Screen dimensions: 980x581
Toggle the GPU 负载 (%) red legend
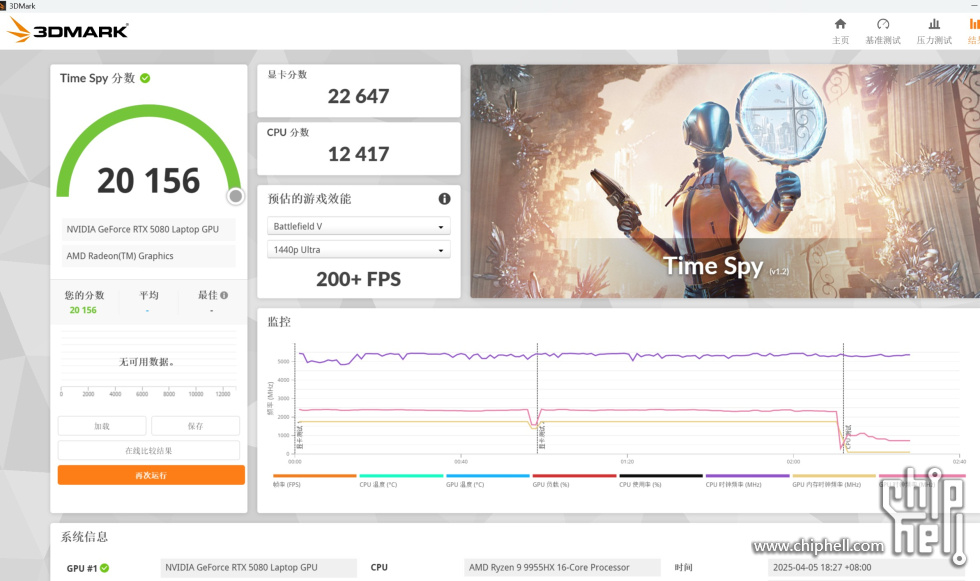tap(574, 480)
